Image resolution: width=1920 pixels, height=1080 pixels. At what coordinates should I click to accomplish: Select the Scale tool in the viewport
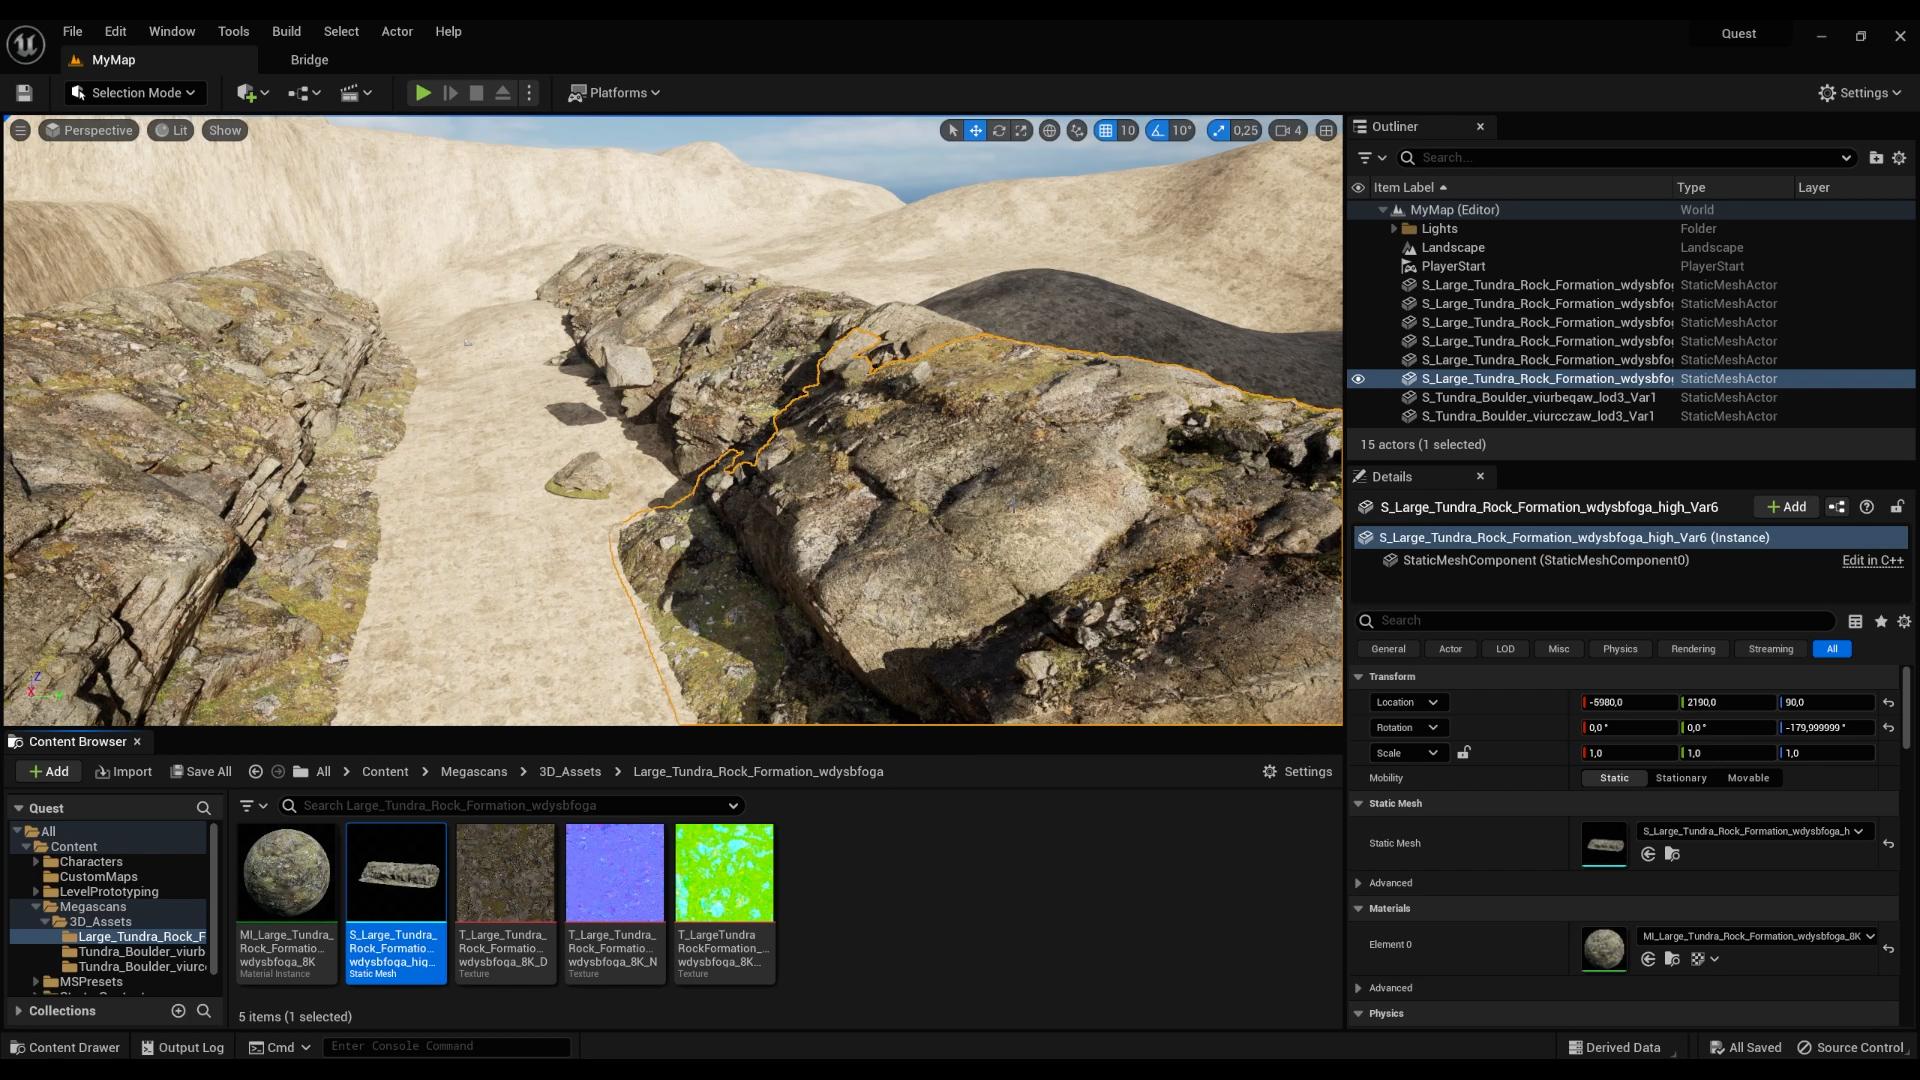click(1021, 130)
